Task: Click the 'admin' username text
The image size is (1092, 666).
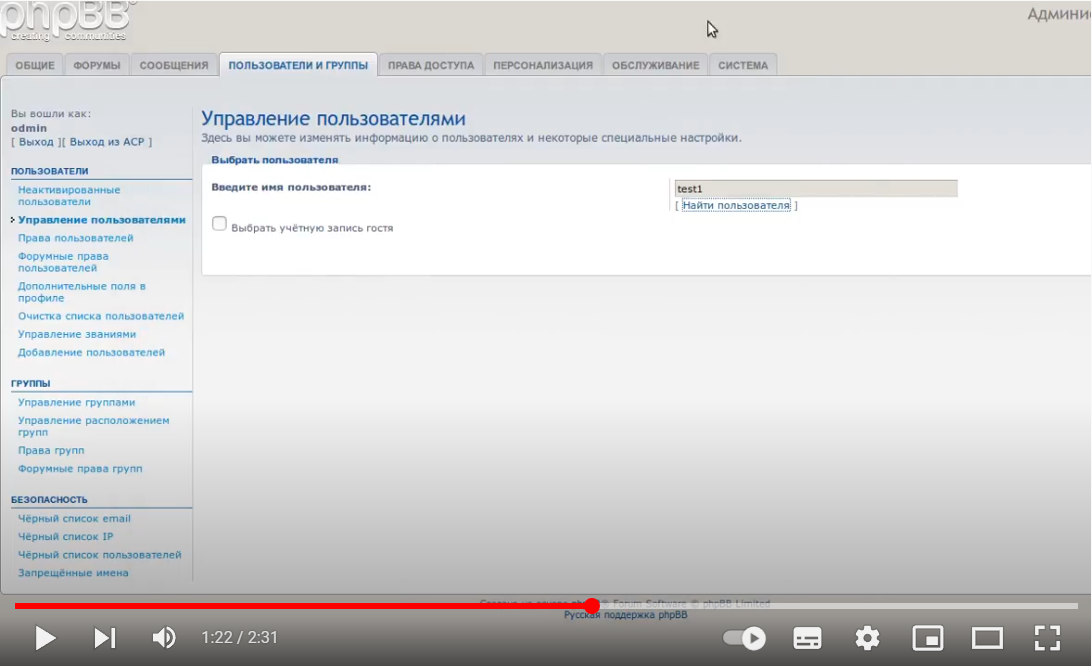Action: click(29, 127)
